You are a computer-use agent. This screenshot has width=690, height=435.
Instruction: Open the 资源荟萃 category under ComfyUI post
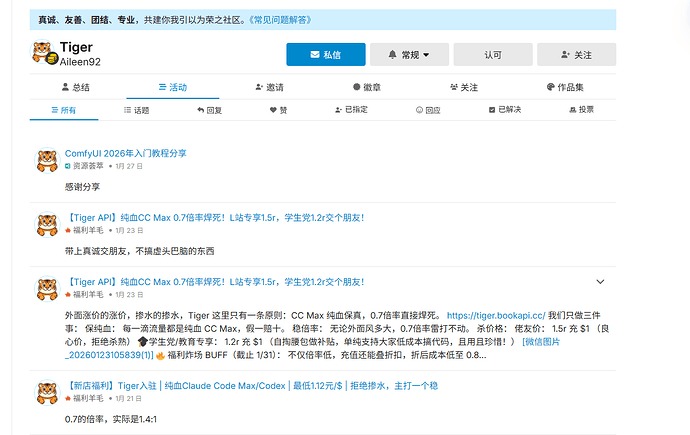click(x=84, y=166)
